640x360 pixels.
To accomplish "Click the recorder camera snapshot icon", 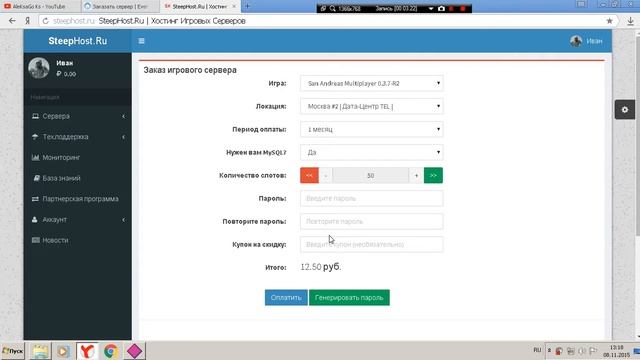I will click(x=441, y=8).
